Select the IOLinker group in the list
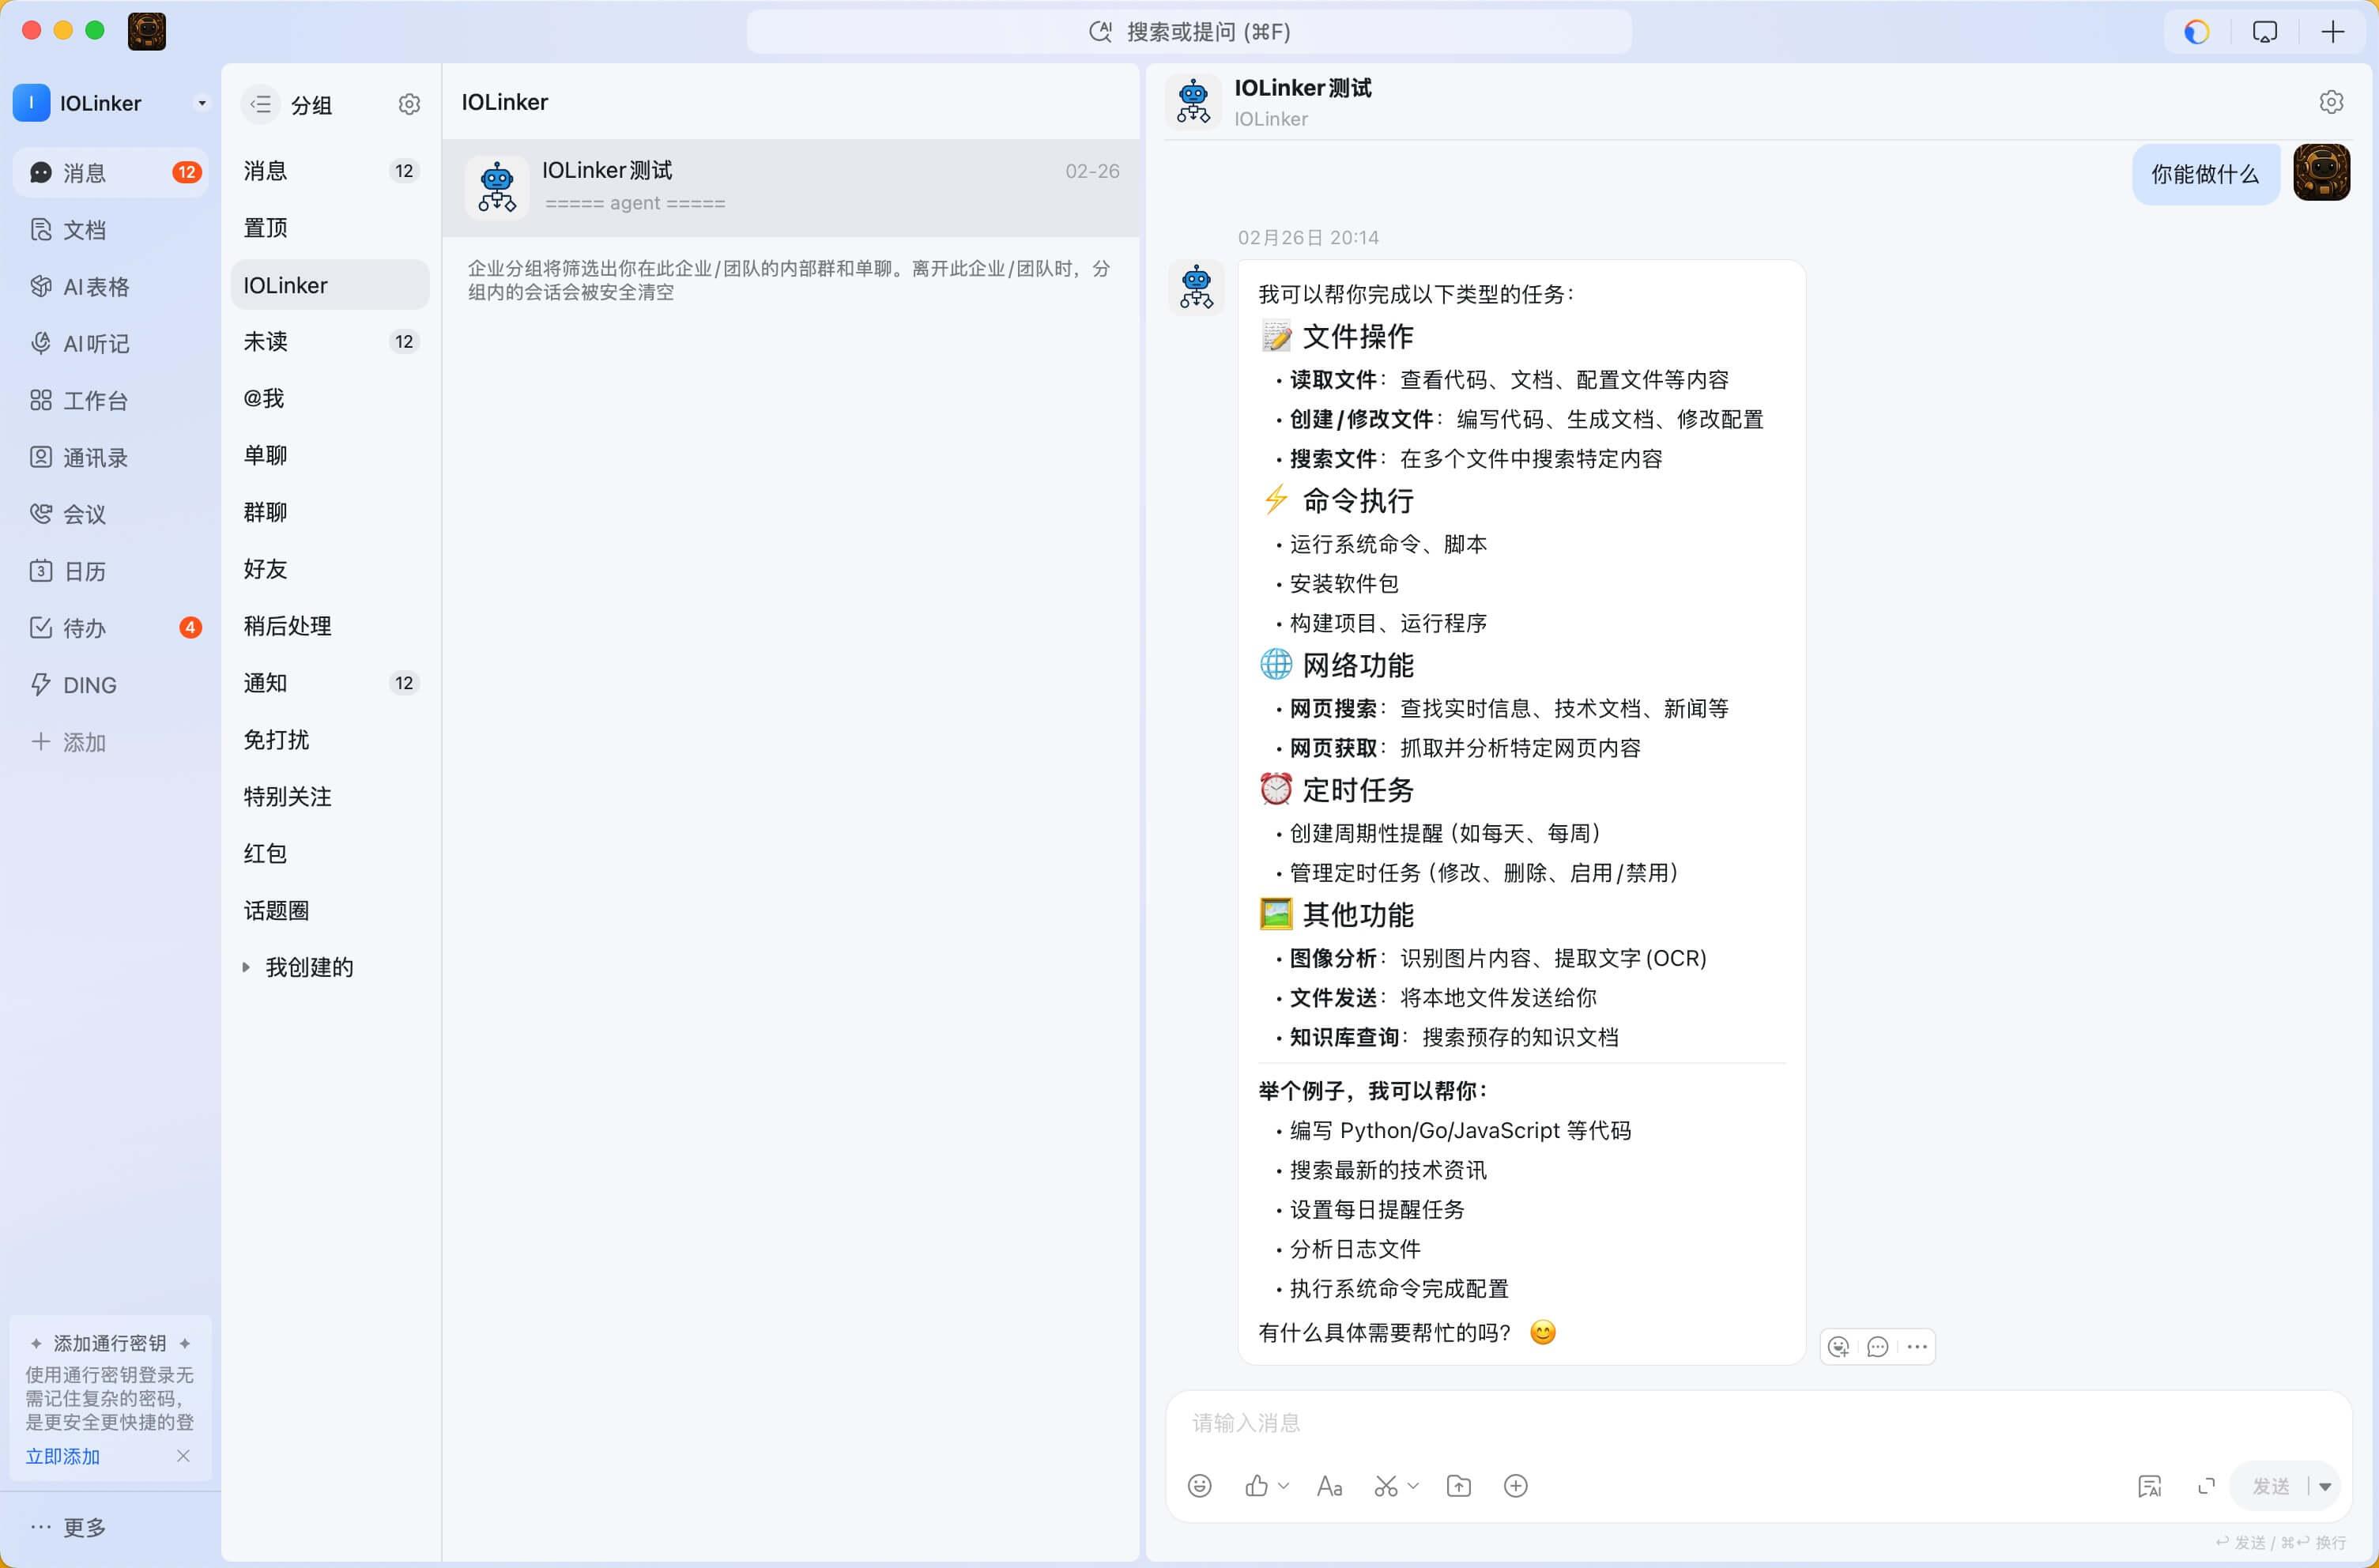The image size is (2379, 1568). tap(330, 285)
